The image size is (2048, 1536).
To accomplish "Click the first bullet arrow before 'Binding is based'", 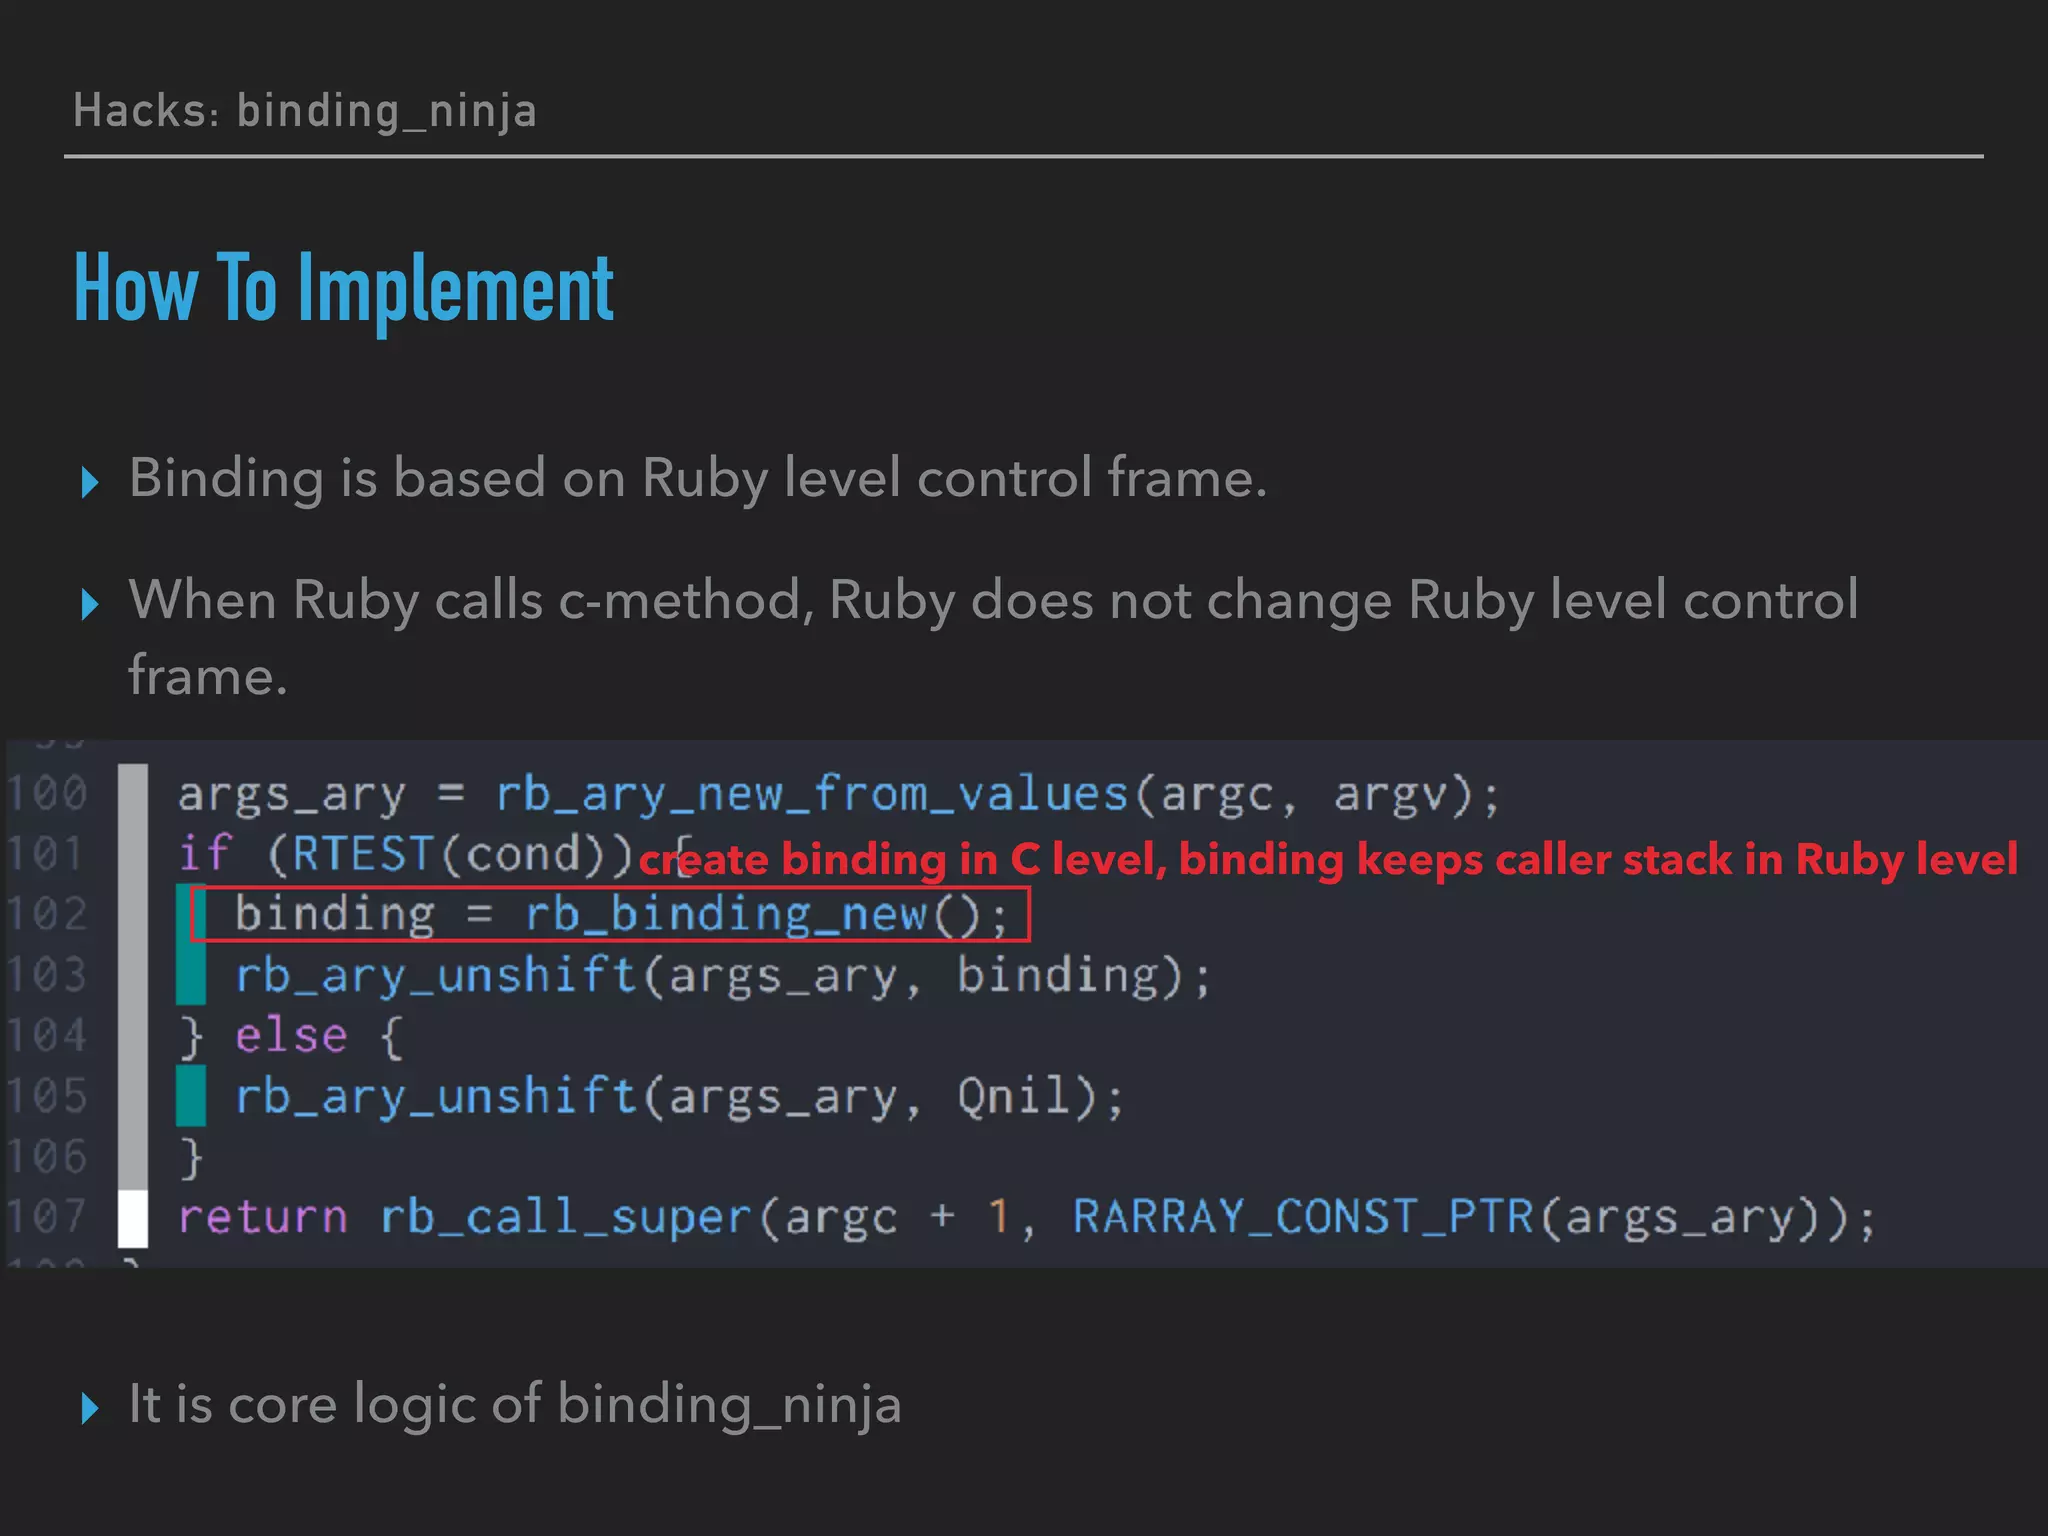I will coord(90,482).
